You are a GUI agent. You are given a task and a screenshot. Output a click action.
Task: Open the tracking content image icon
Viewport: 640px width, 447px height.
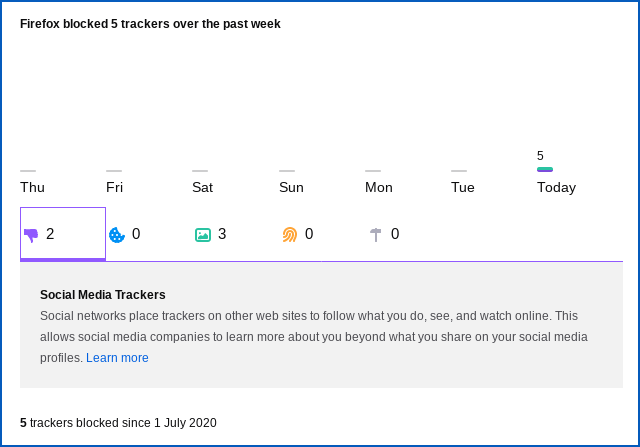(203, 235)
